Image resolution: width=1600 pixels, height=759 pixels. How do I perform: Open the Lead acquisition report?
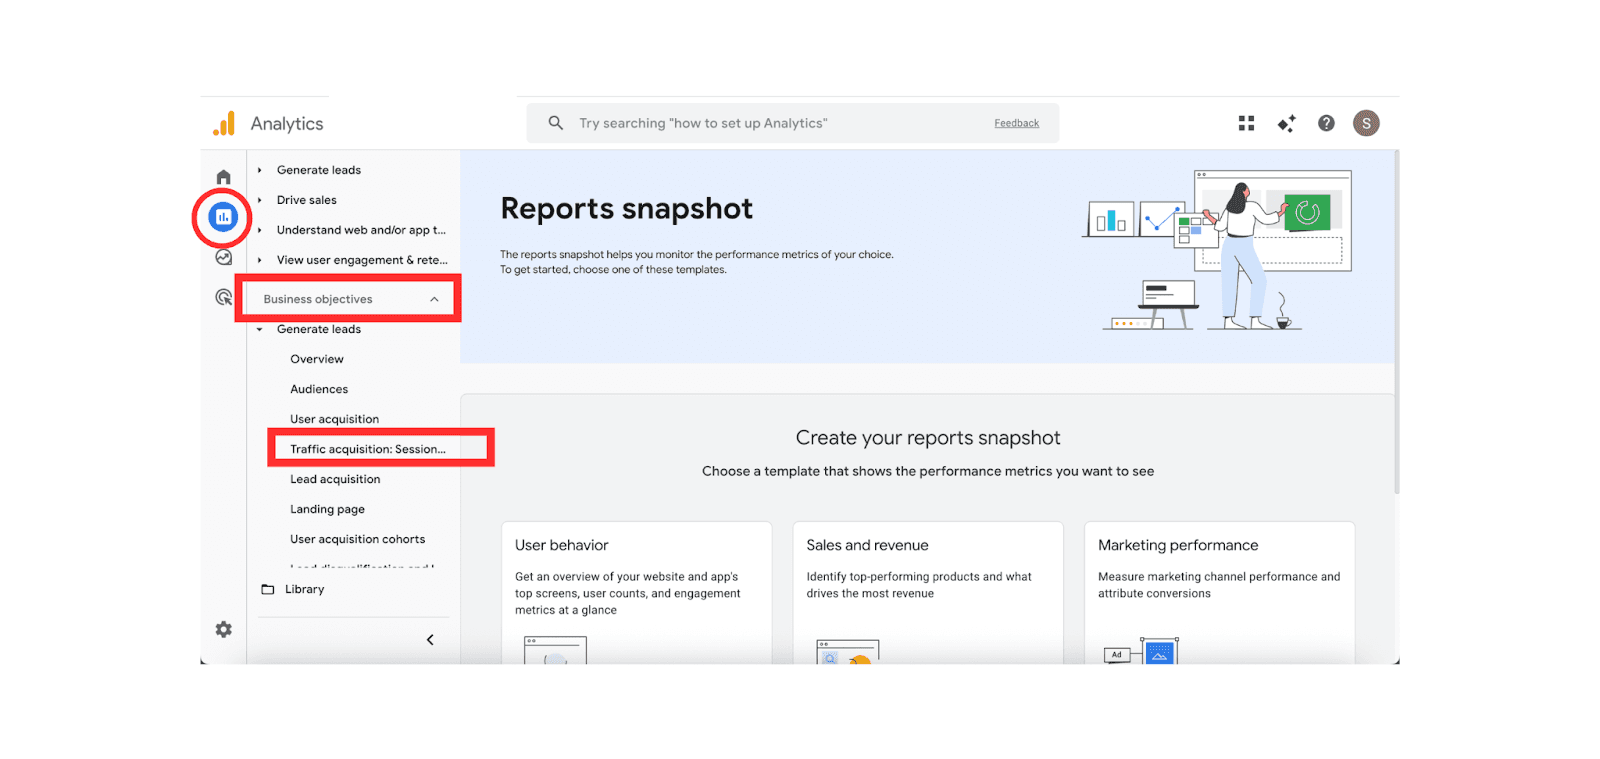[335, 479]
